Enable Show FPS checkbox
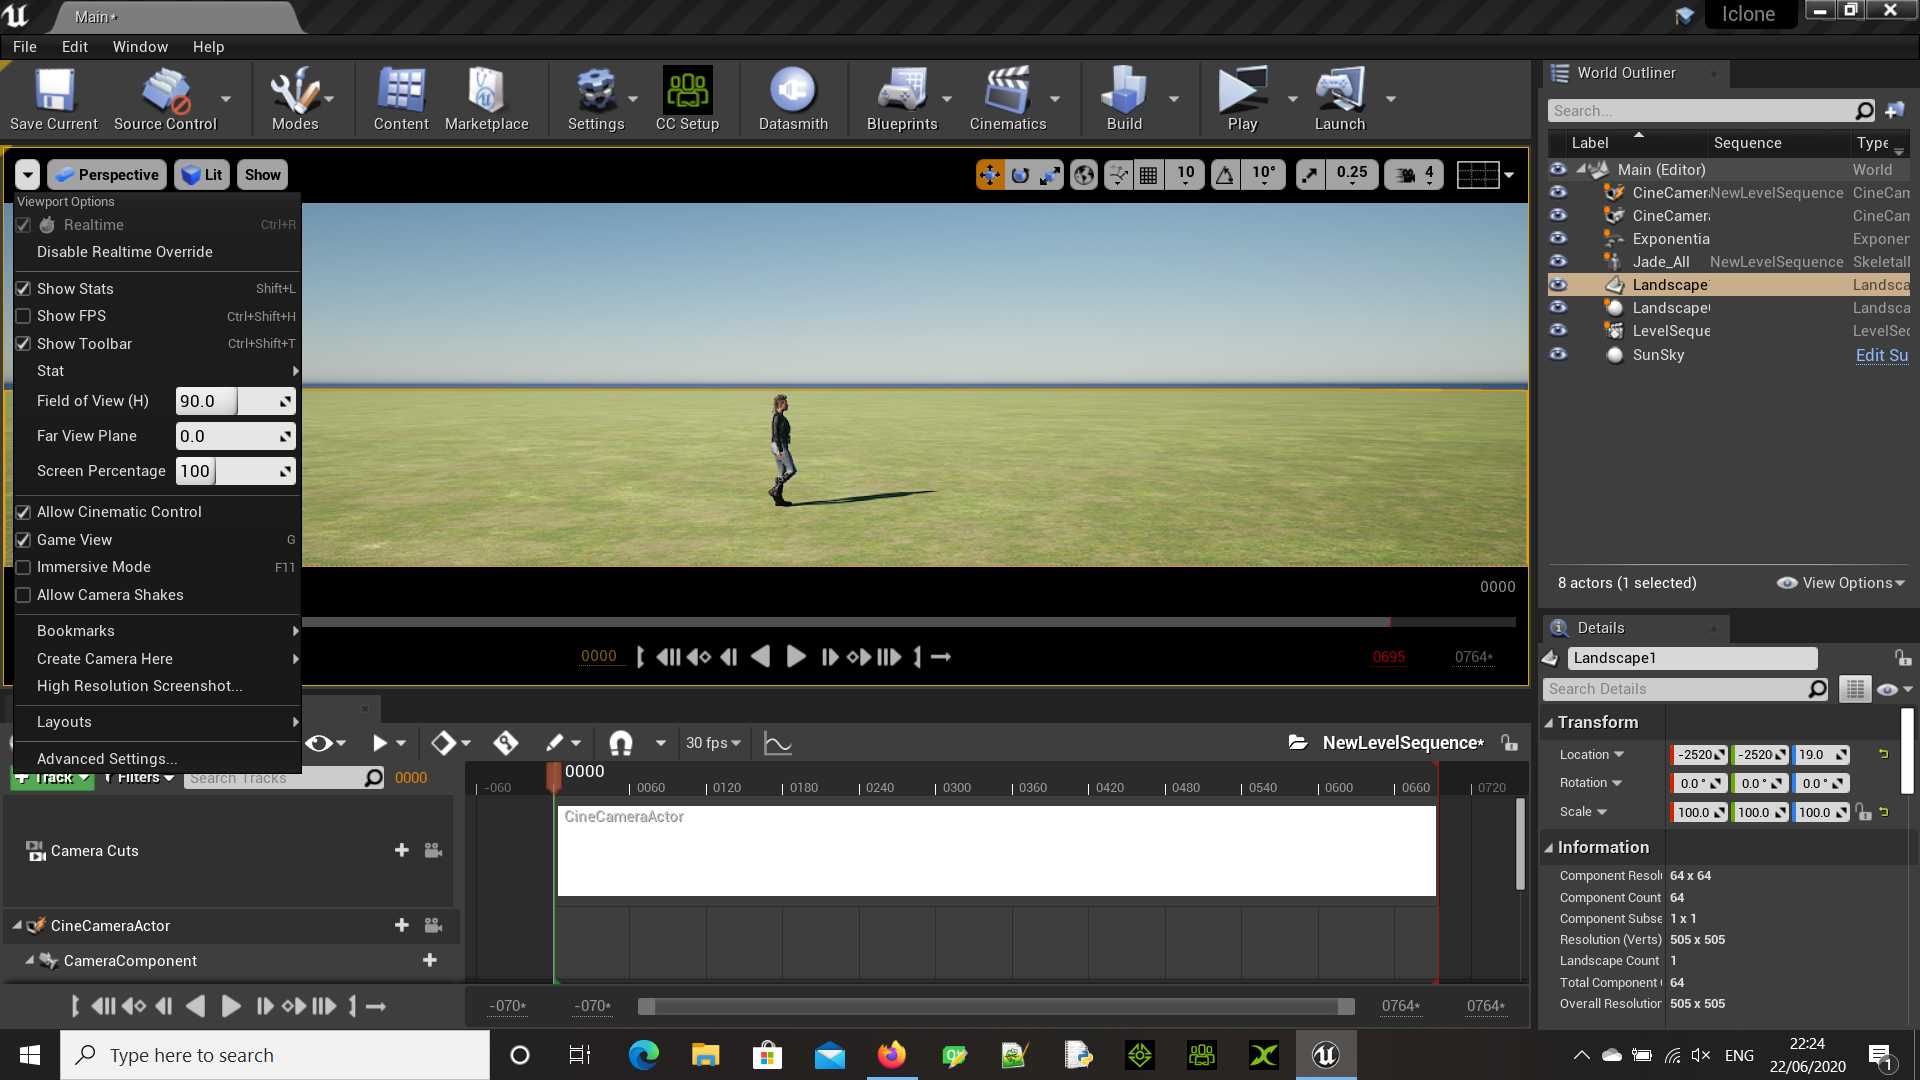 click(23, 316)
